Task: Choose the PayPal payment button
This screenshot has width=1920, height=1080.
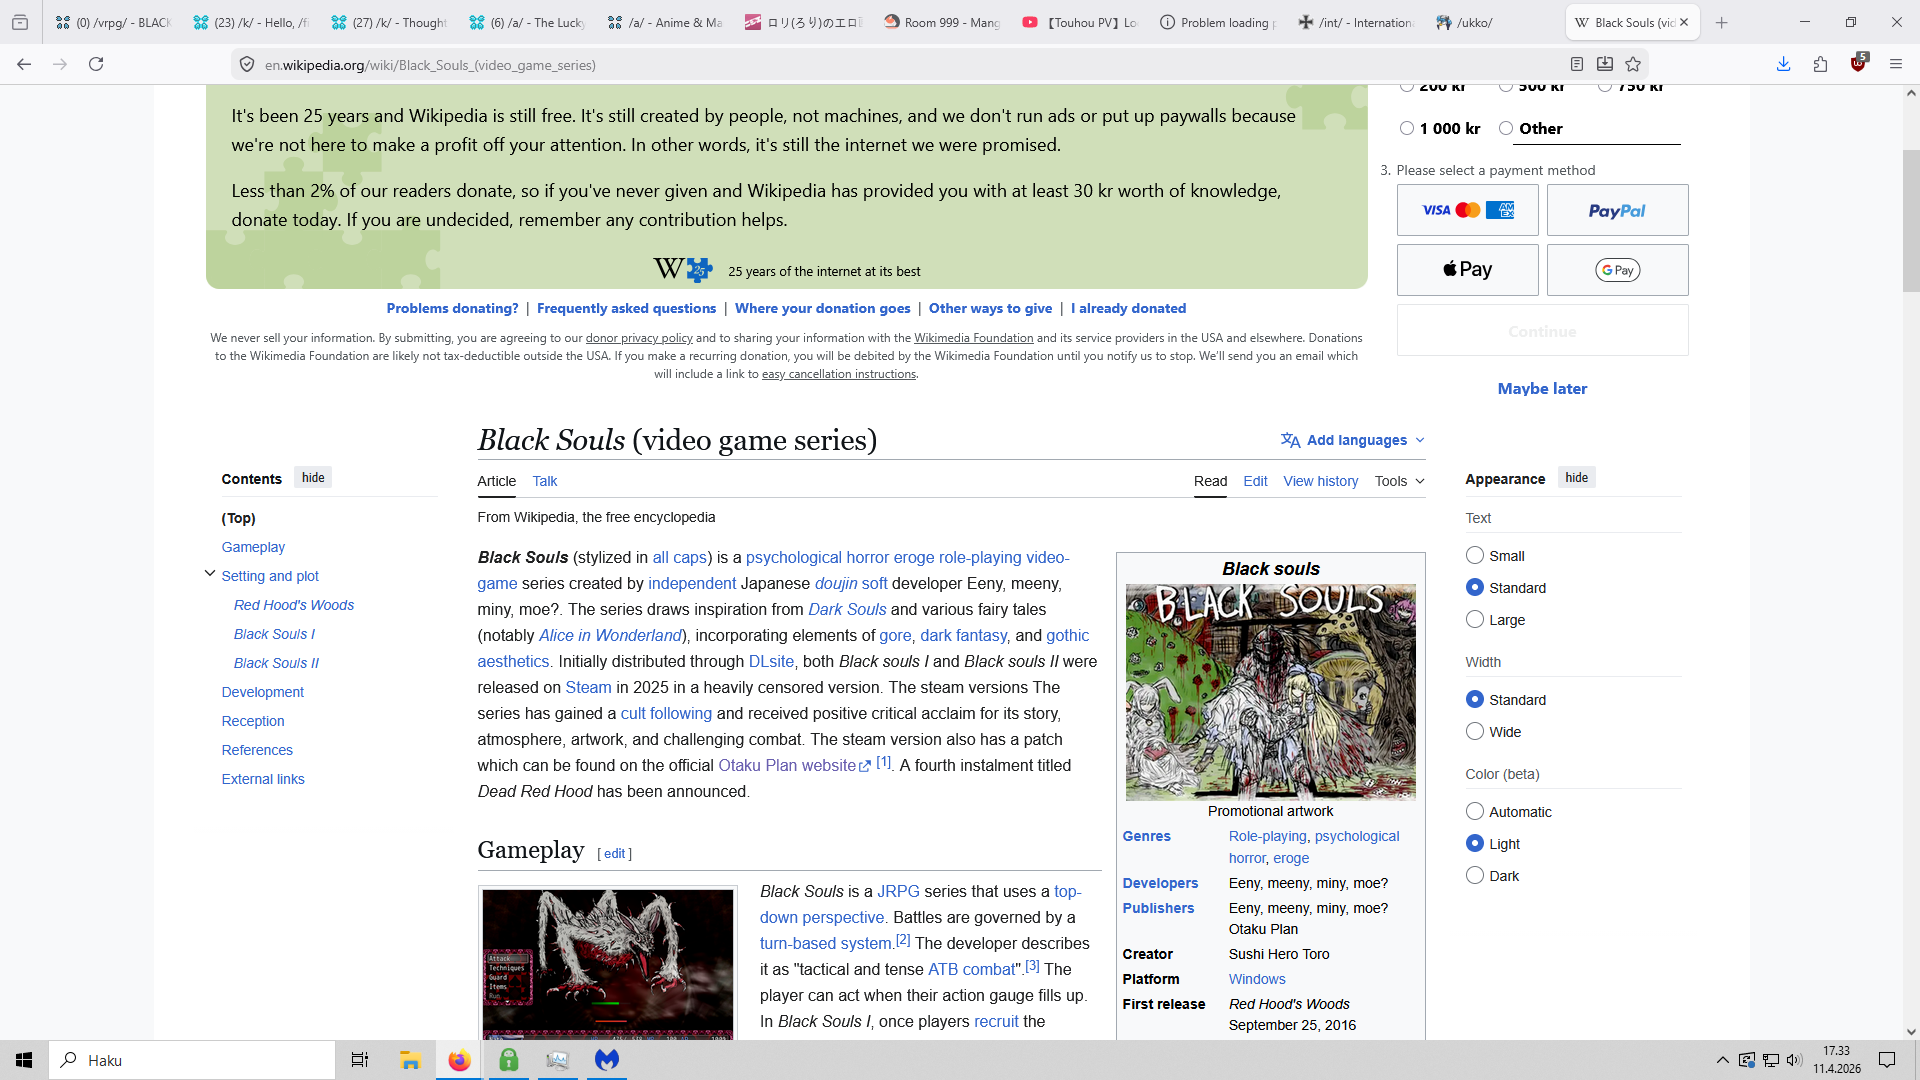Action: [1617, 210]
